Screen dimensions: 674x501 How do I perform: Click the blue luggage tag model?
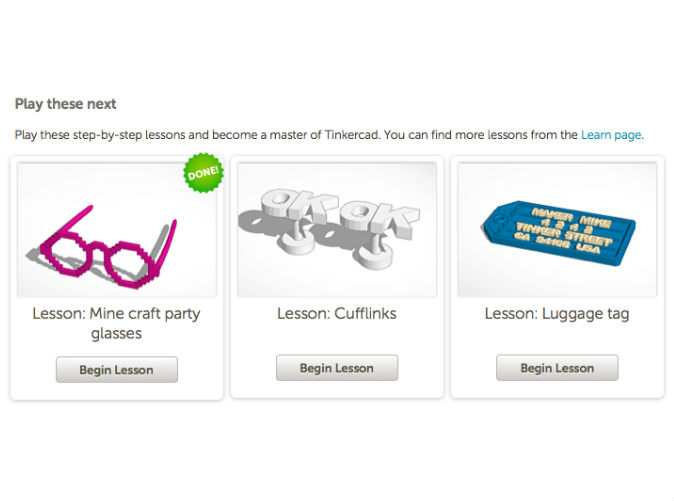558,232
